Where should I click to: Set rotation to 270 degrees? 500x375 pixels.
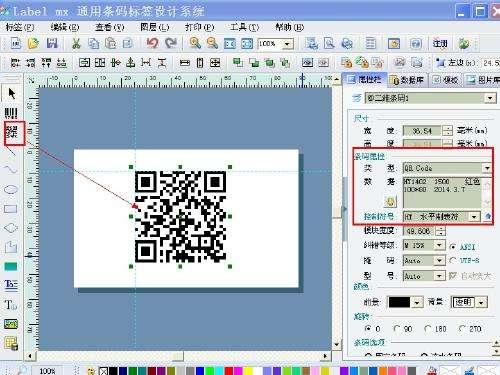[x=462, y=329]
